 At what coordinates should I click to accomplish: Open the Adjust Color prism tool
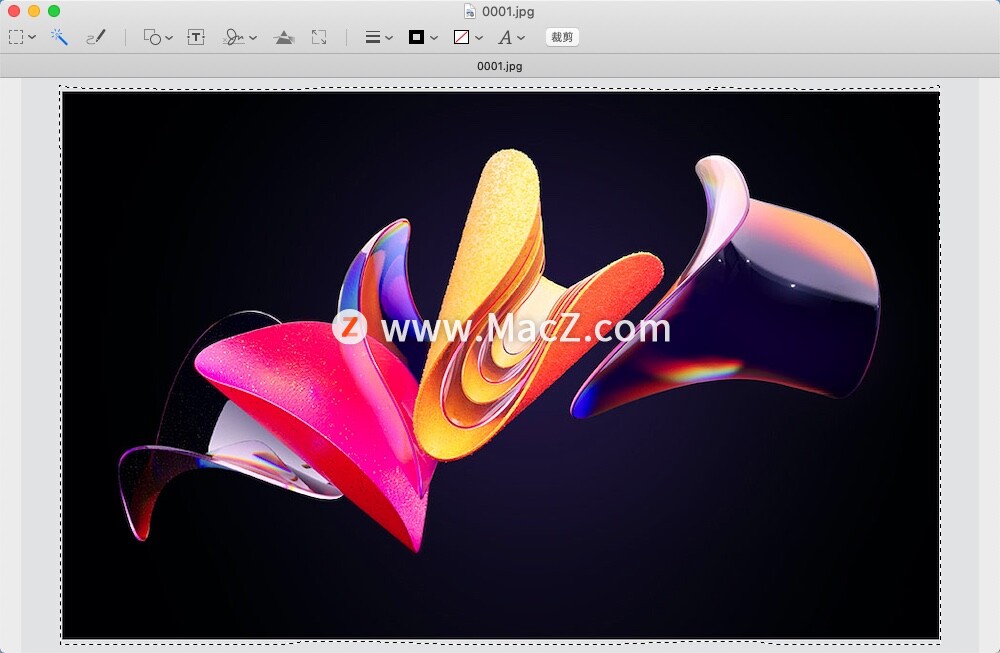pos(284,38)
